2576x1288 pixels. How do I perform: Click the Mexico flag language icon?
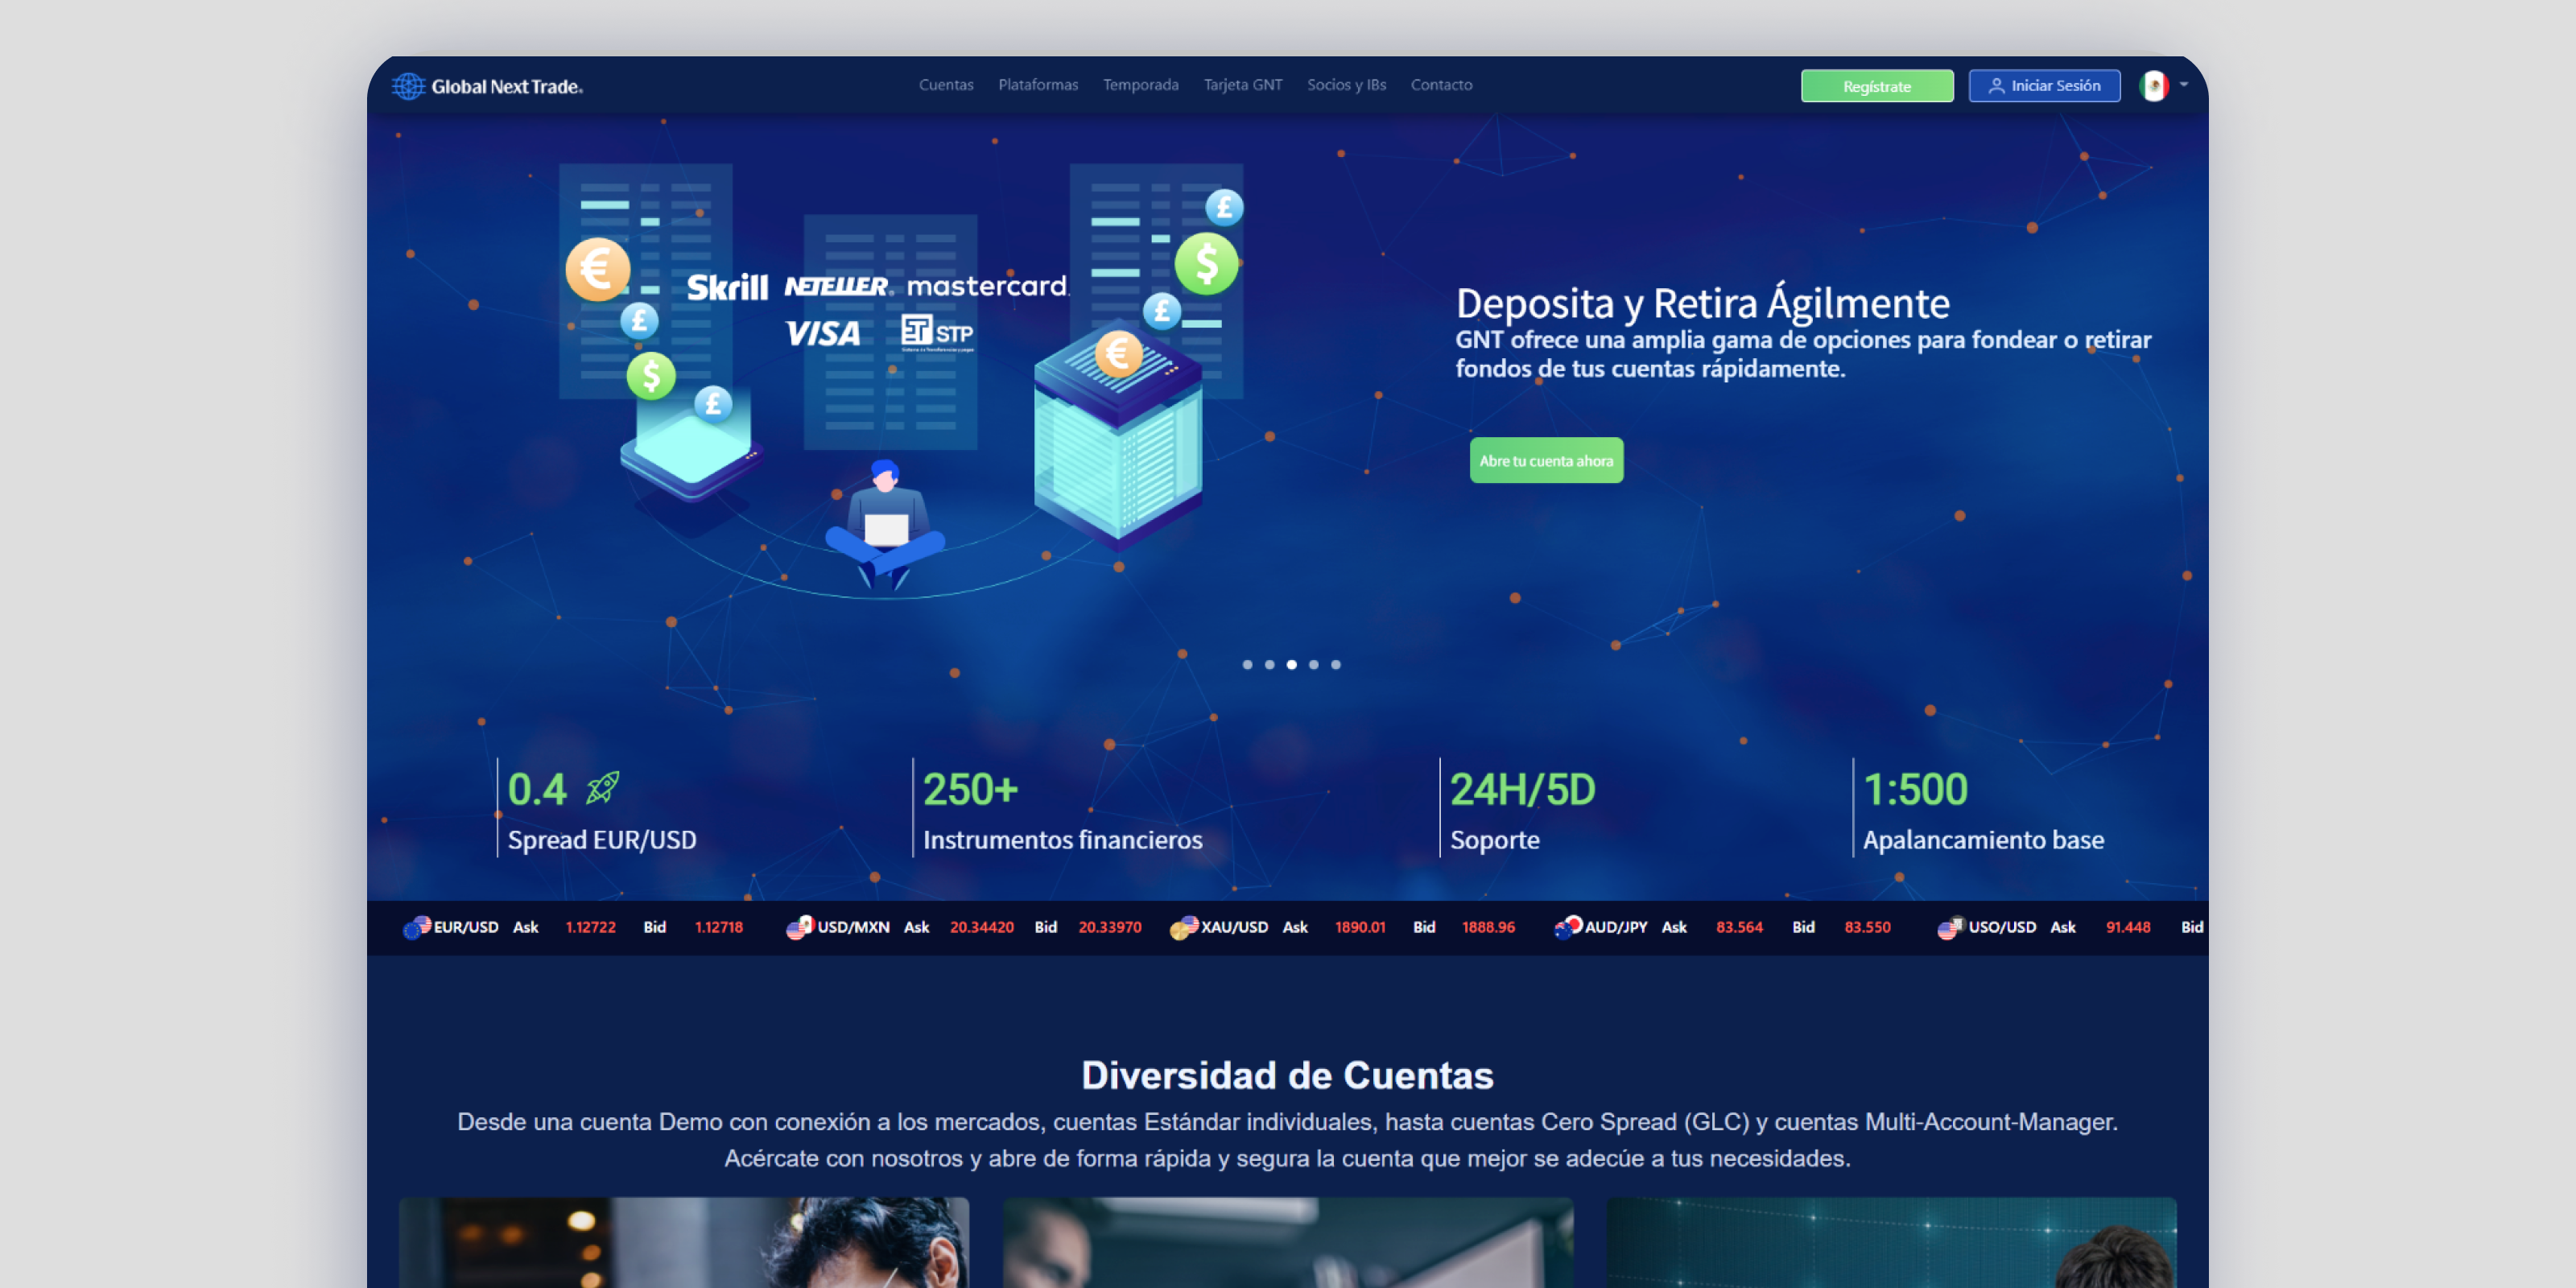pyautogui.click(x=2153, y=86)
